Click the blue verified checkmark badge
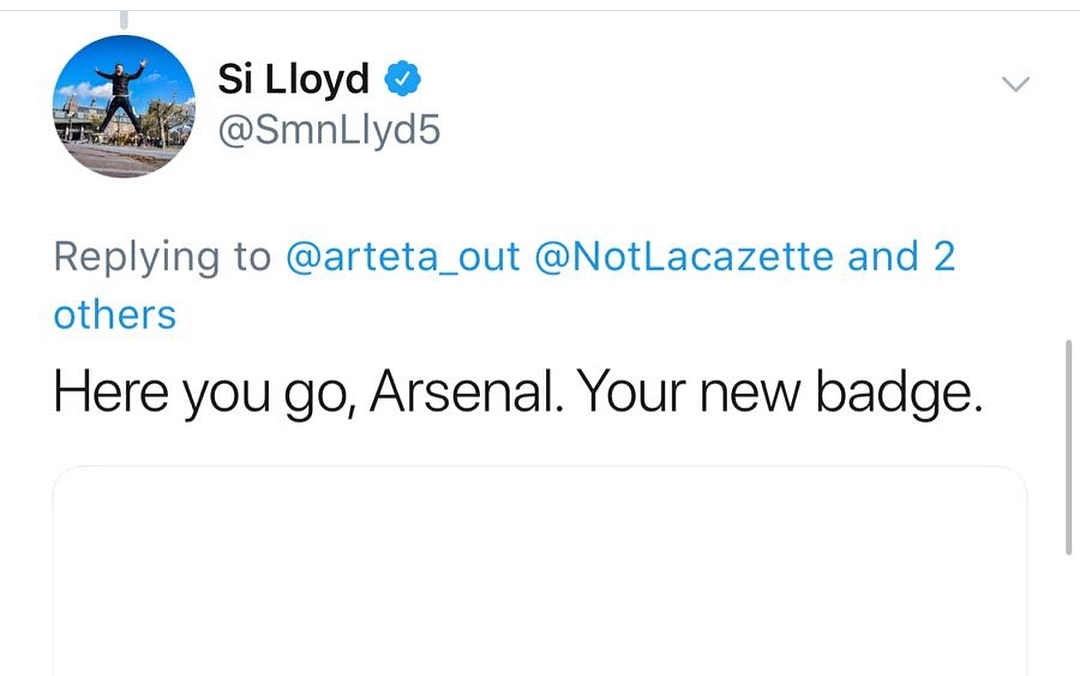 pyautogui.click(x=402, y=79)
